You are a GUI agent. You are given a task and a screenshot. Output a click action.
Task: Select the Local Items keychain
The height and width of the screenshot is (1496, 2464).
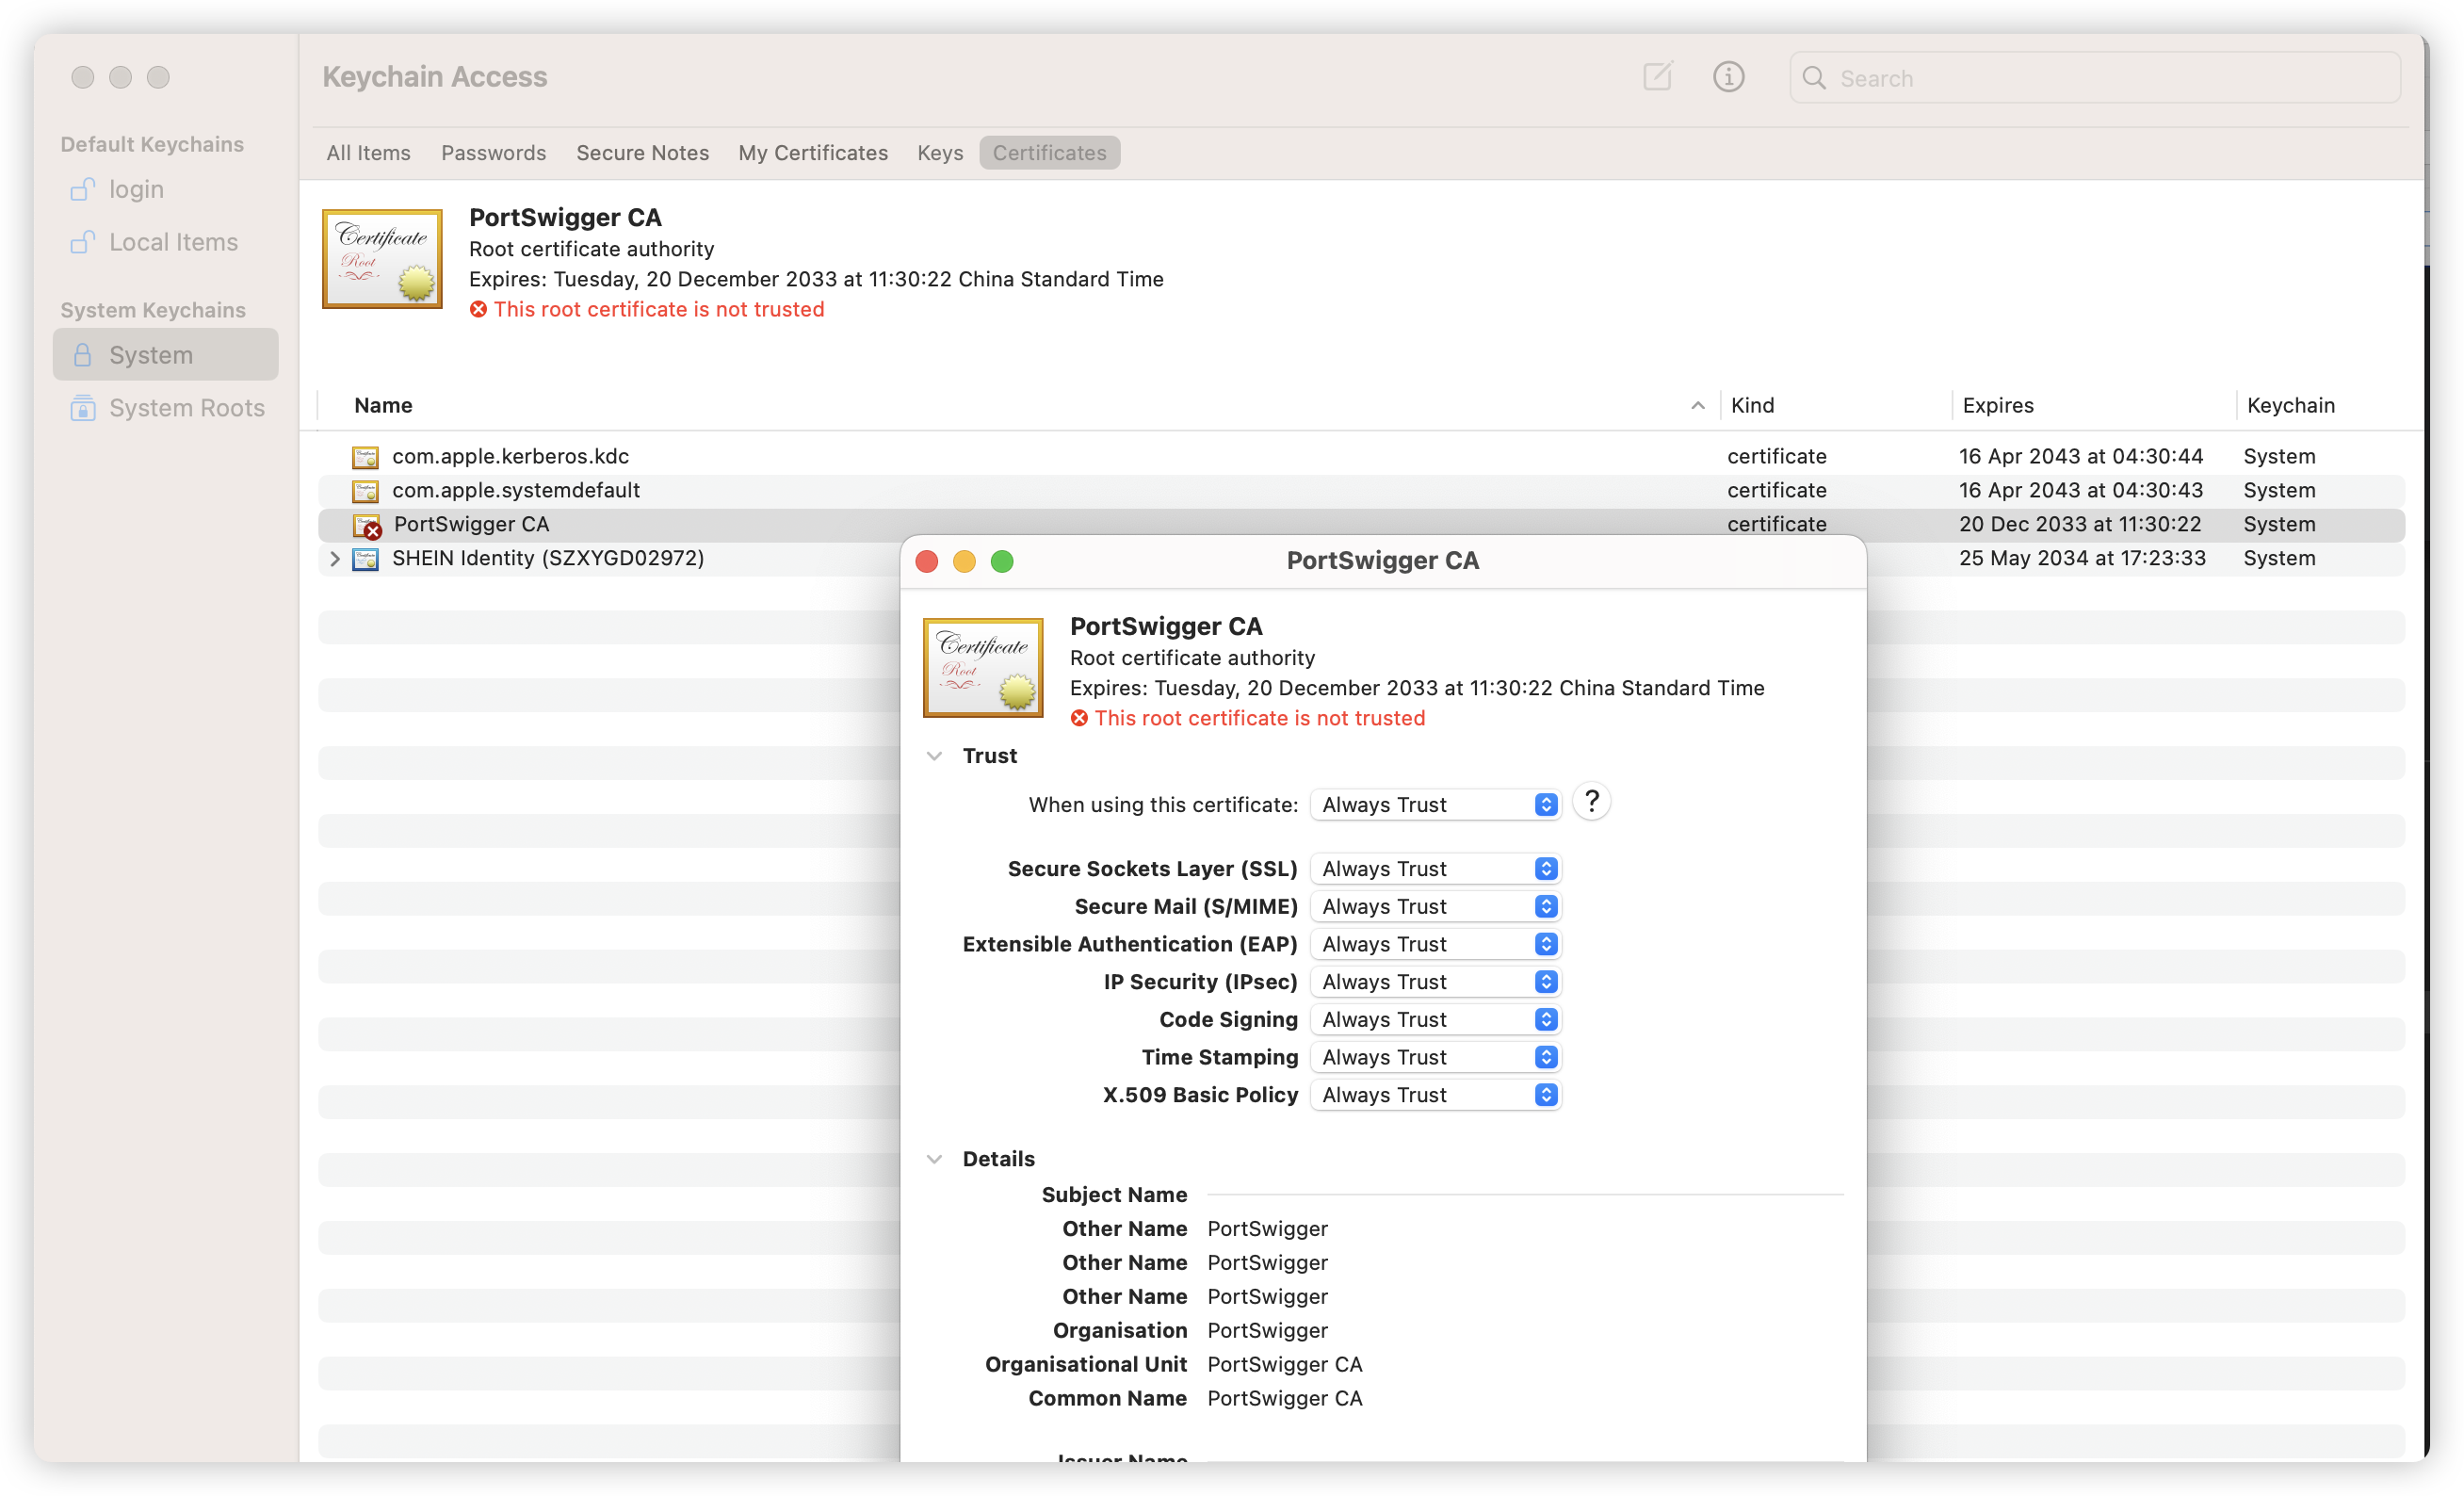coord(172,242)
